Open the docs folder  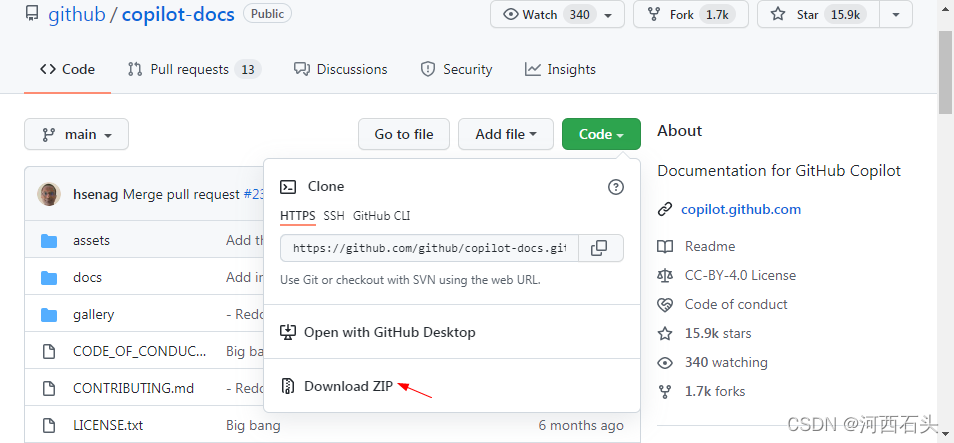click(x=87, y=277)
